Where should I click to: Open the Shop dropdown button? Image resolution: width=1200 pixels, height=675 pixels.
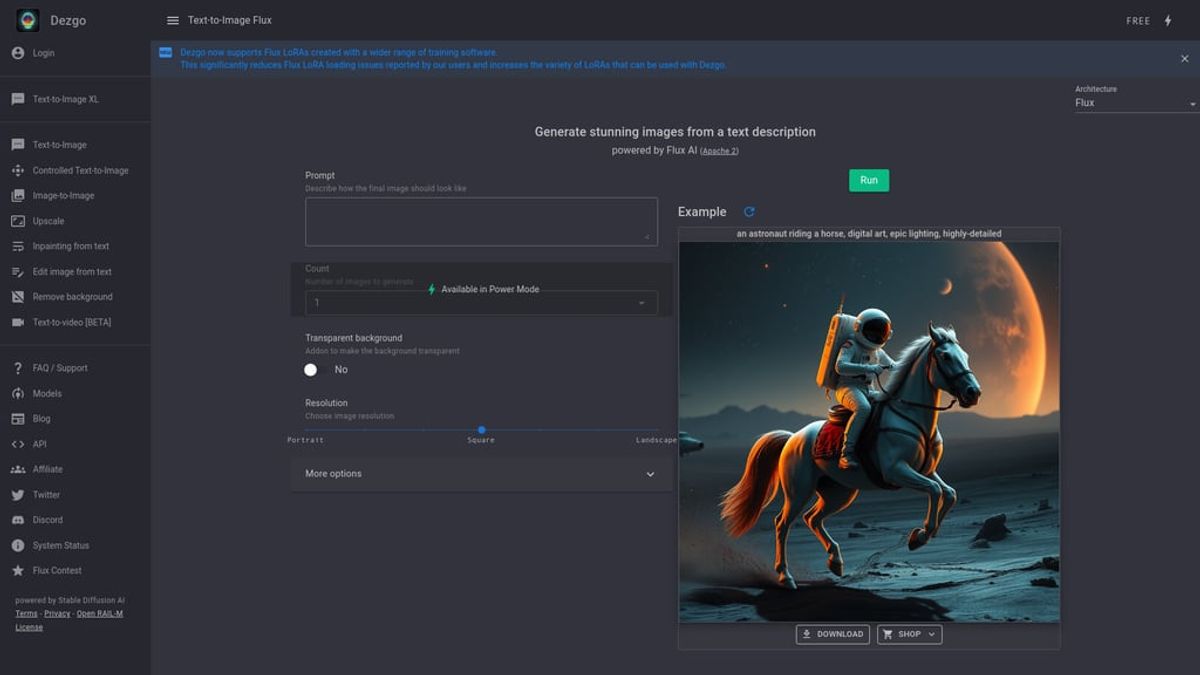pyautogui.click(x=909, y=634)
